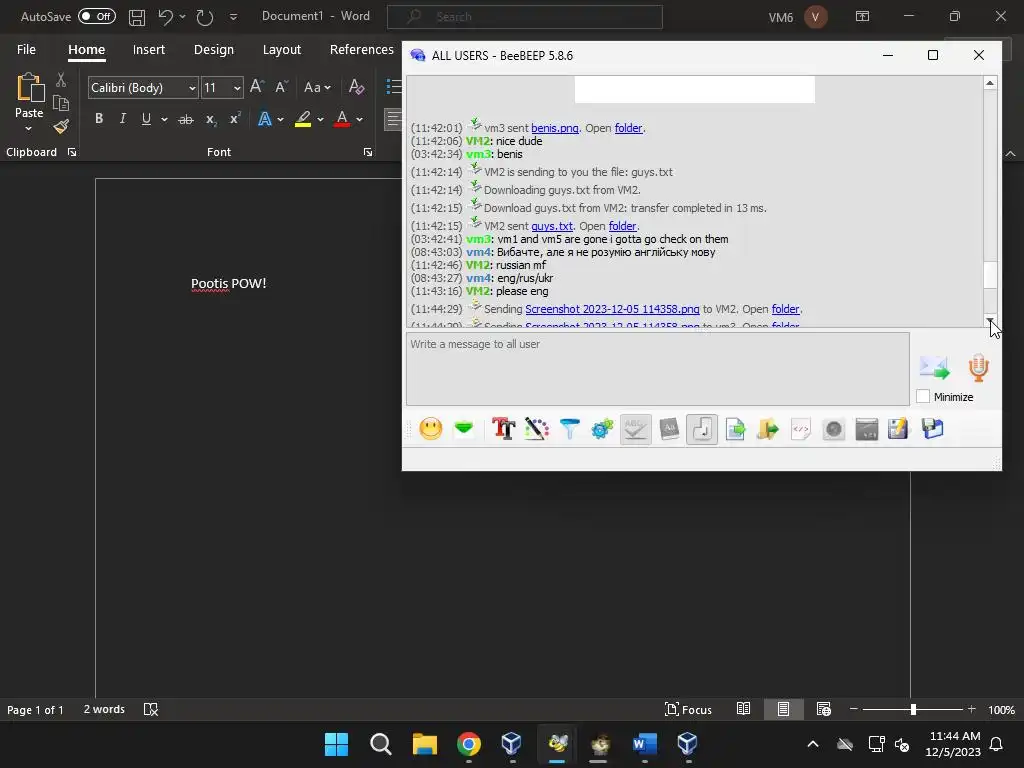Open Screenshot 2023-12-05 114358.png sent to VM2
Image resolution: width=1024 pixels, height=768 pixels.
pyautogui.click(x=612, y=309)
